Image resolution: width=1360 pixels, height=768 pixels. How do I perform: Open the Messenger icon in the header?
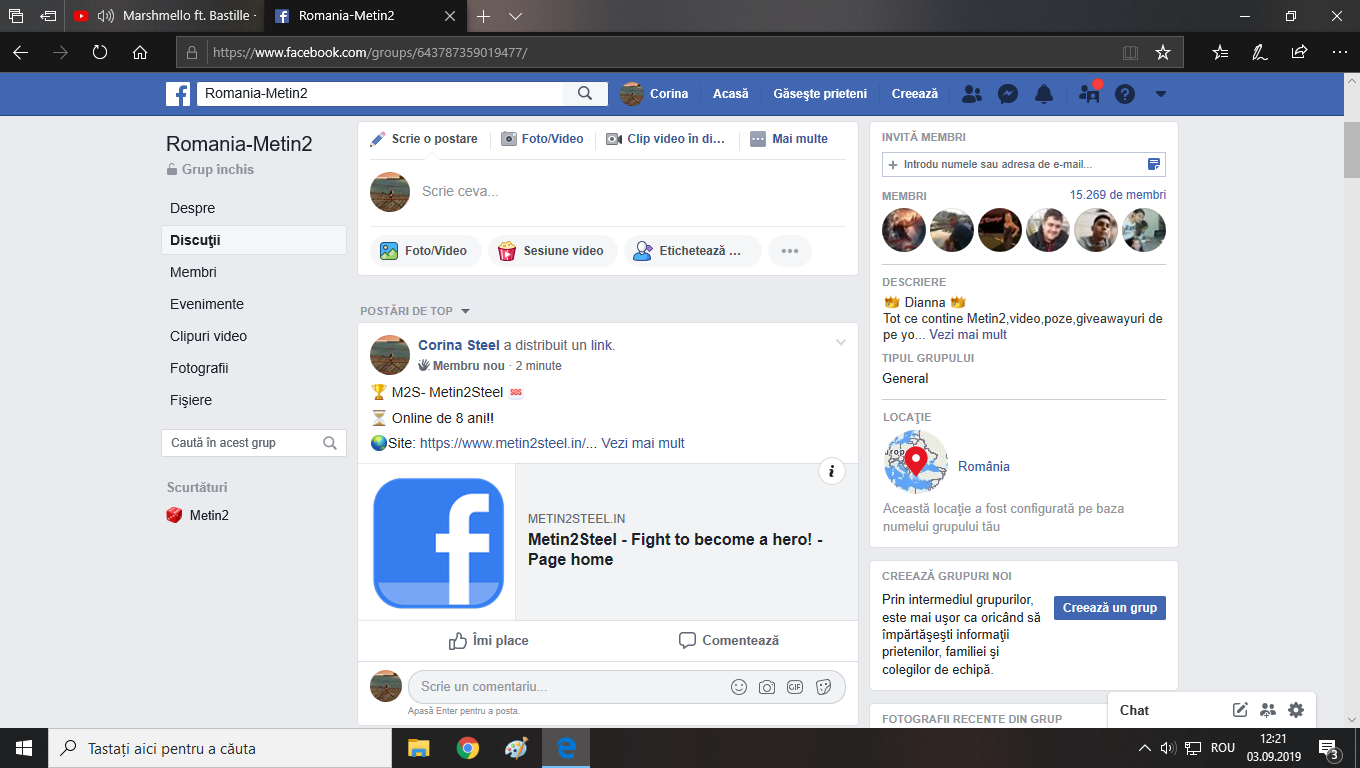[x=1008, y=94]
